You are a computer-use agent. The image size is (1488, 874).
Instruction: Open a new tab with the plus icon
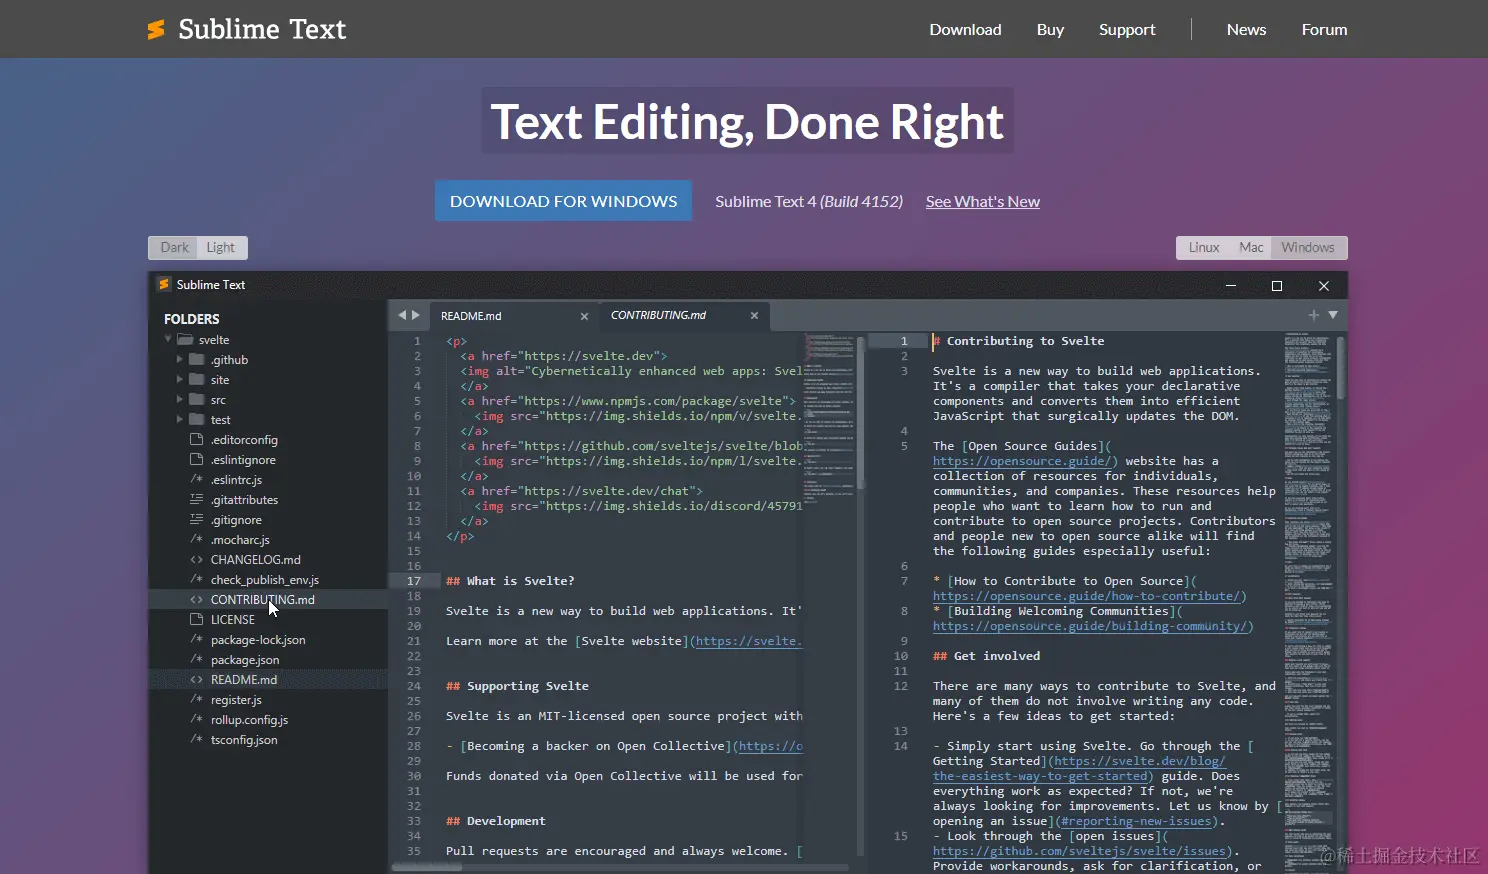click(1313, 315)
